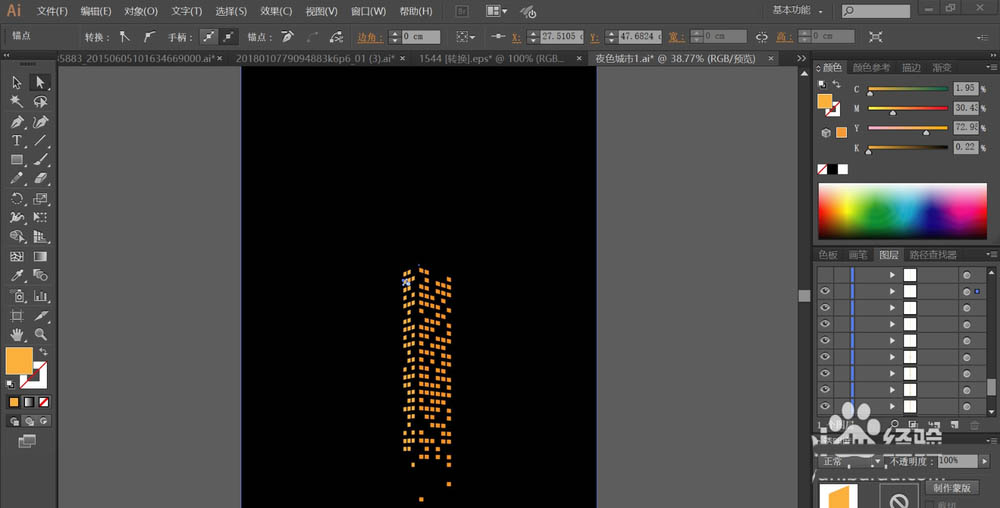Toggle eye icon of bottom visible layer row

coord(825,406)
